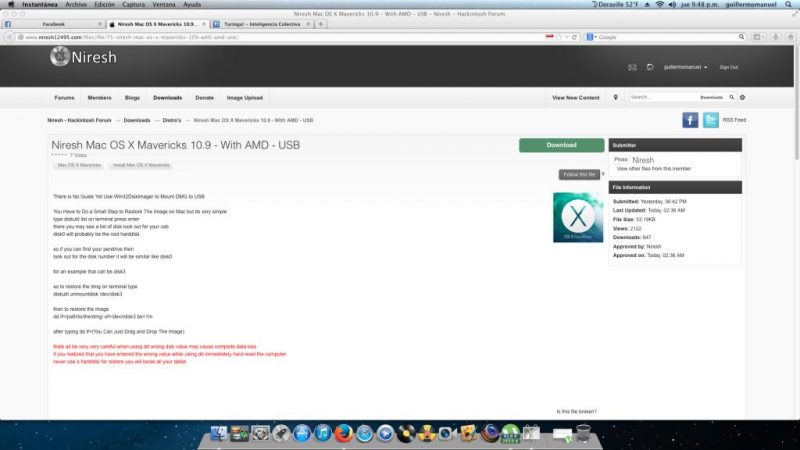The width and height of the screenshot is (800, 450).
Task: Open the Firefox downloads arrow button
Action: pos(776,37)
